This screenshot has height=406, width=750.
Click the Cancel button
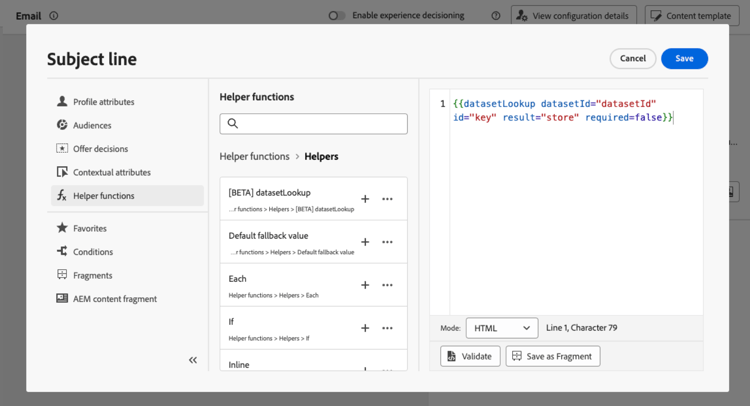[x=633, y=59]
